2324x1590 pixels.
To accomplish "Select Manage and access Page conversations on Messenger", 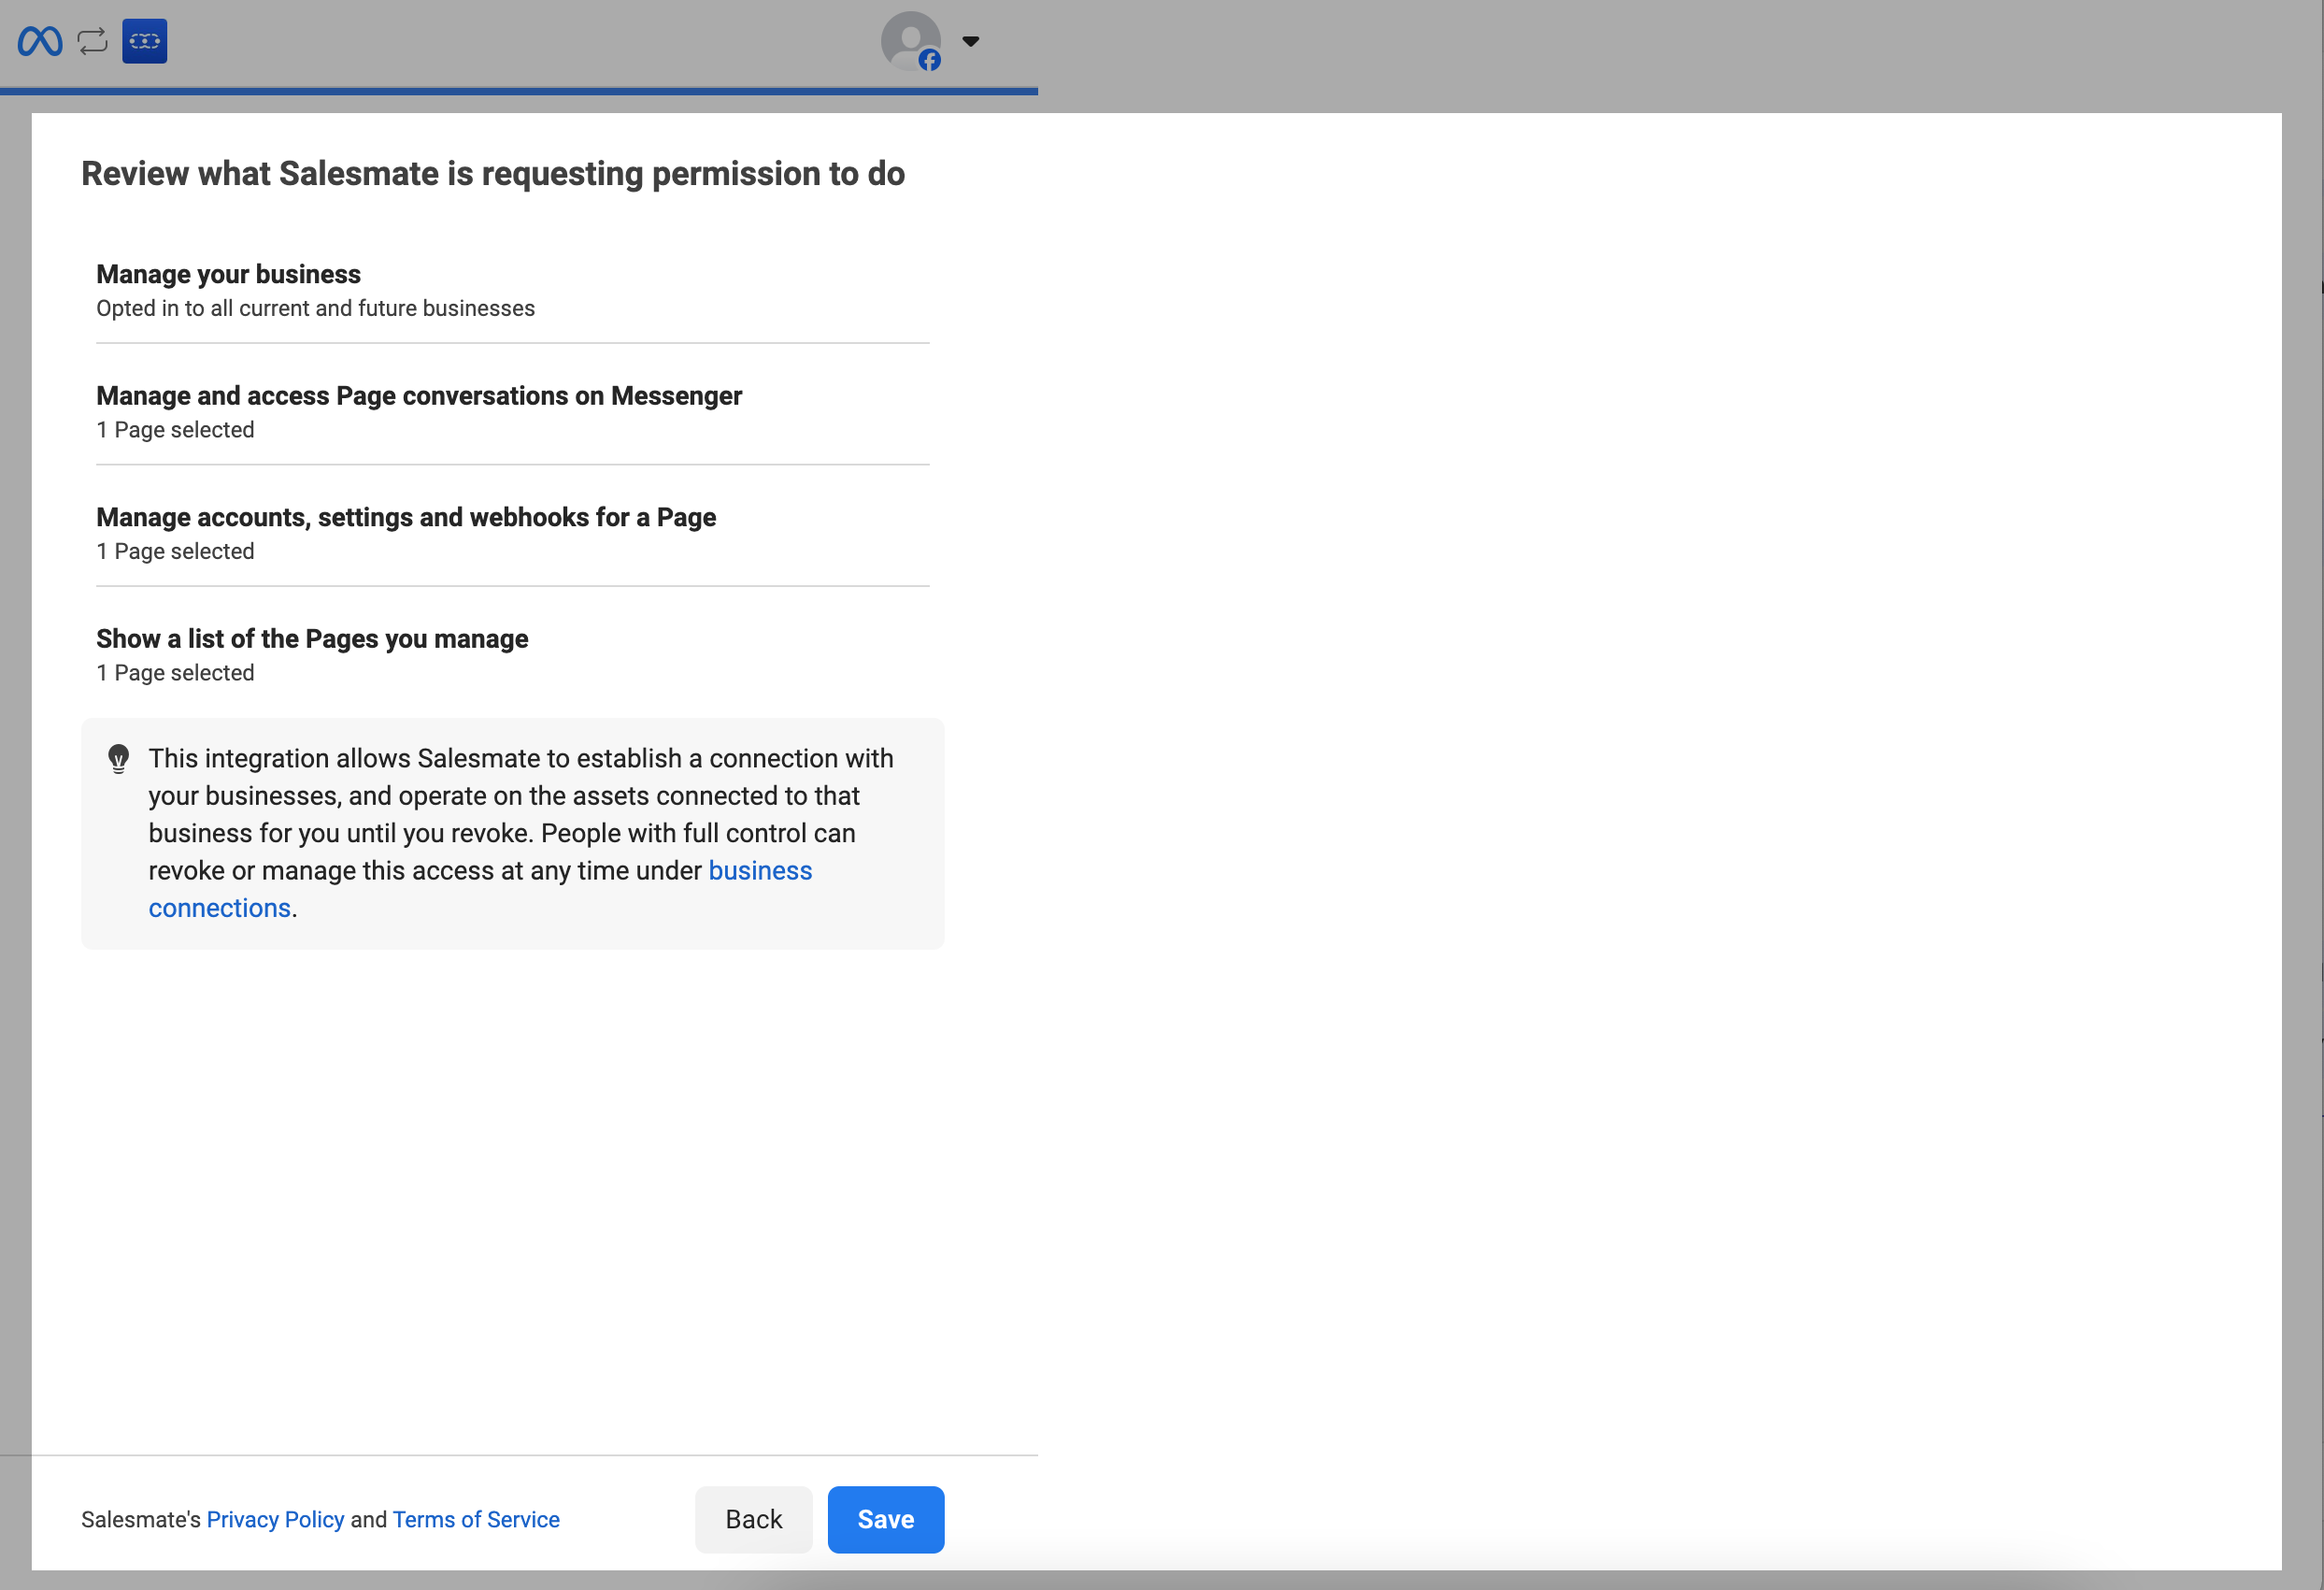I will coord(512,412).
